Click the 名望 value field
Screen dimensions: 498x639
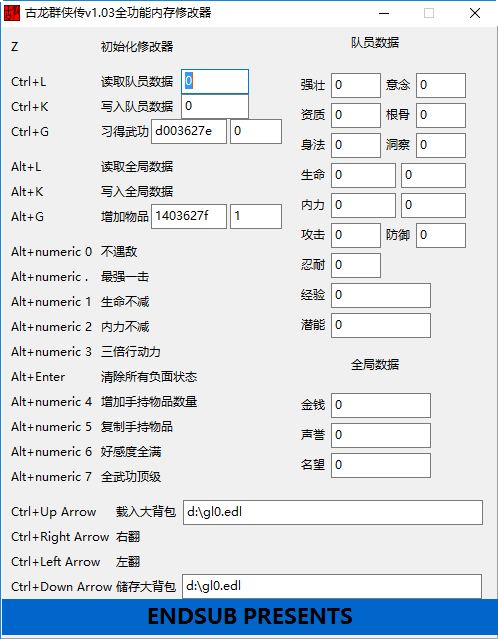point(381,465)
